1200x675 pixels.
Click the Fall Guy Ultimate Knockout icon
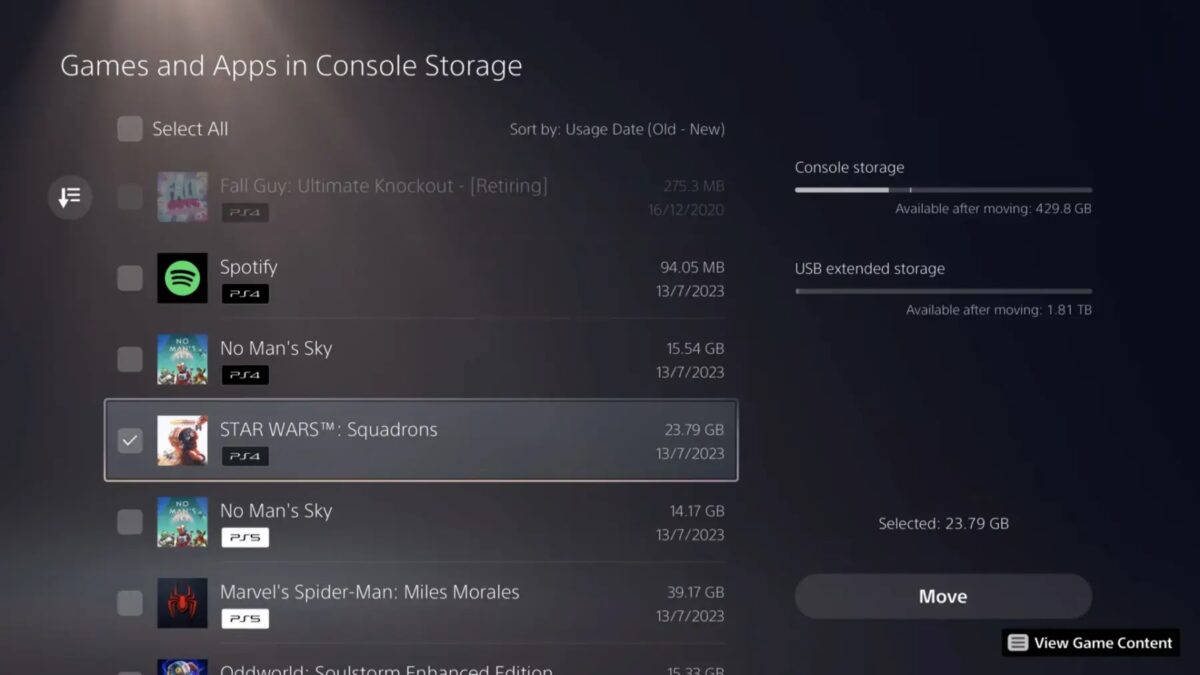[182, 197]
